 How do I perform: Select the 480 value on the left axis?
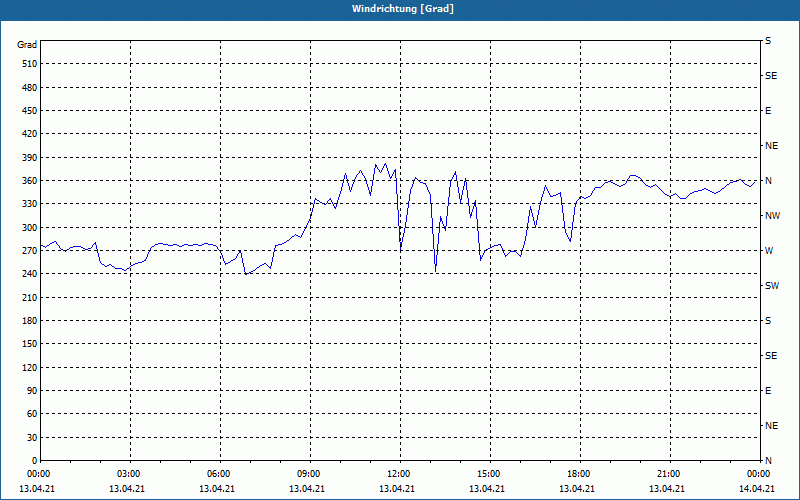pyautogui.click(x=30, y=87)
